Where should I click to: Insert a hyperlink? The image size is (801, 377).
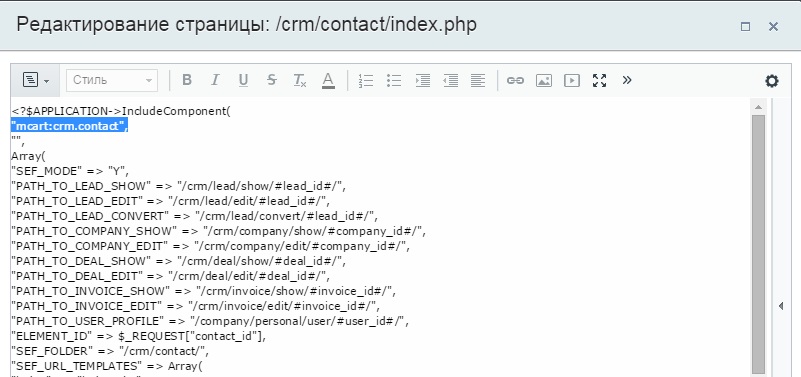515,80
